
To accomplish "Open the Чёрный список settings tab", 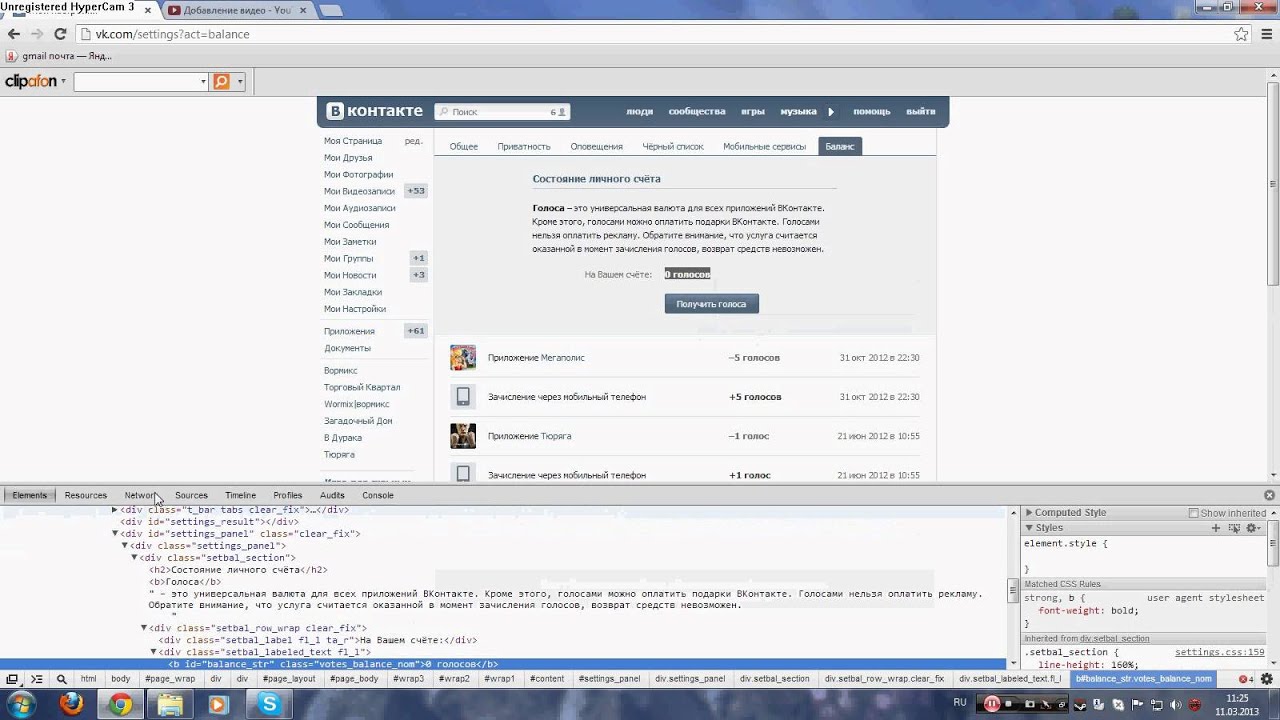I will 673,146.
